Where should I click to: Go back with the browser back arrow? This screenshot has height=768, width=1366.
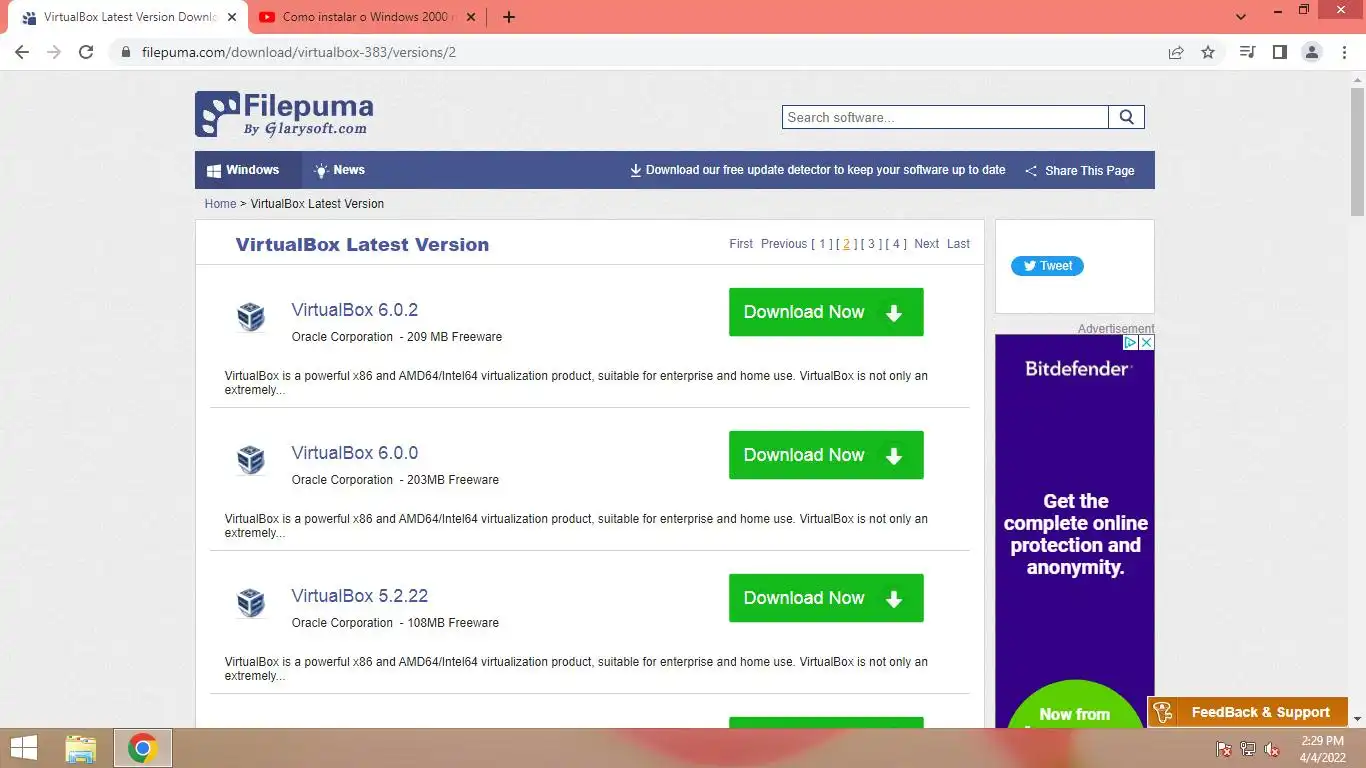coord(22,52)
